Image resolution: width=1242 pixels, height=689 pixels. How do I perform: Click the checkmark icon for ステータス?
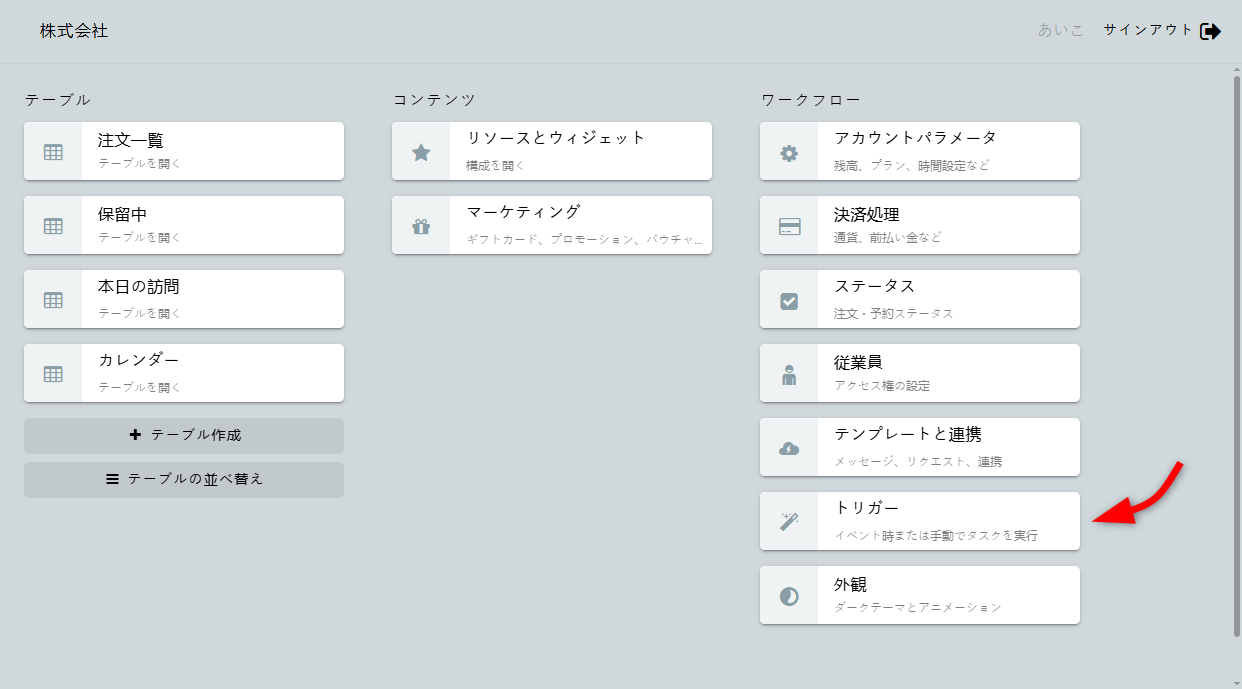tap(789, 300)
